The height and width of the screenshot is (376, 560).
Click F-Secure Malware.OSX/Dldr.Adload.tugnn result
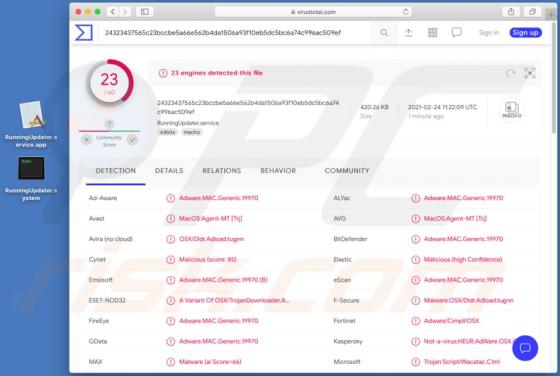pyautogui.click(x=469, y=300)
